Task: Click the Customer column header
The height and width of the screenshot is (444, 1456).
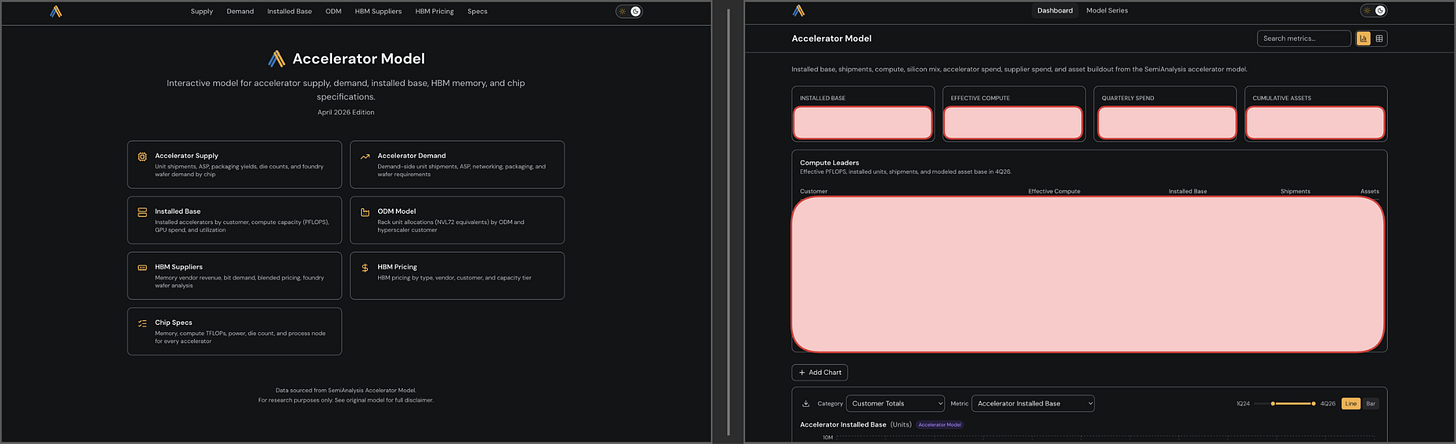Action: (814, 191)
